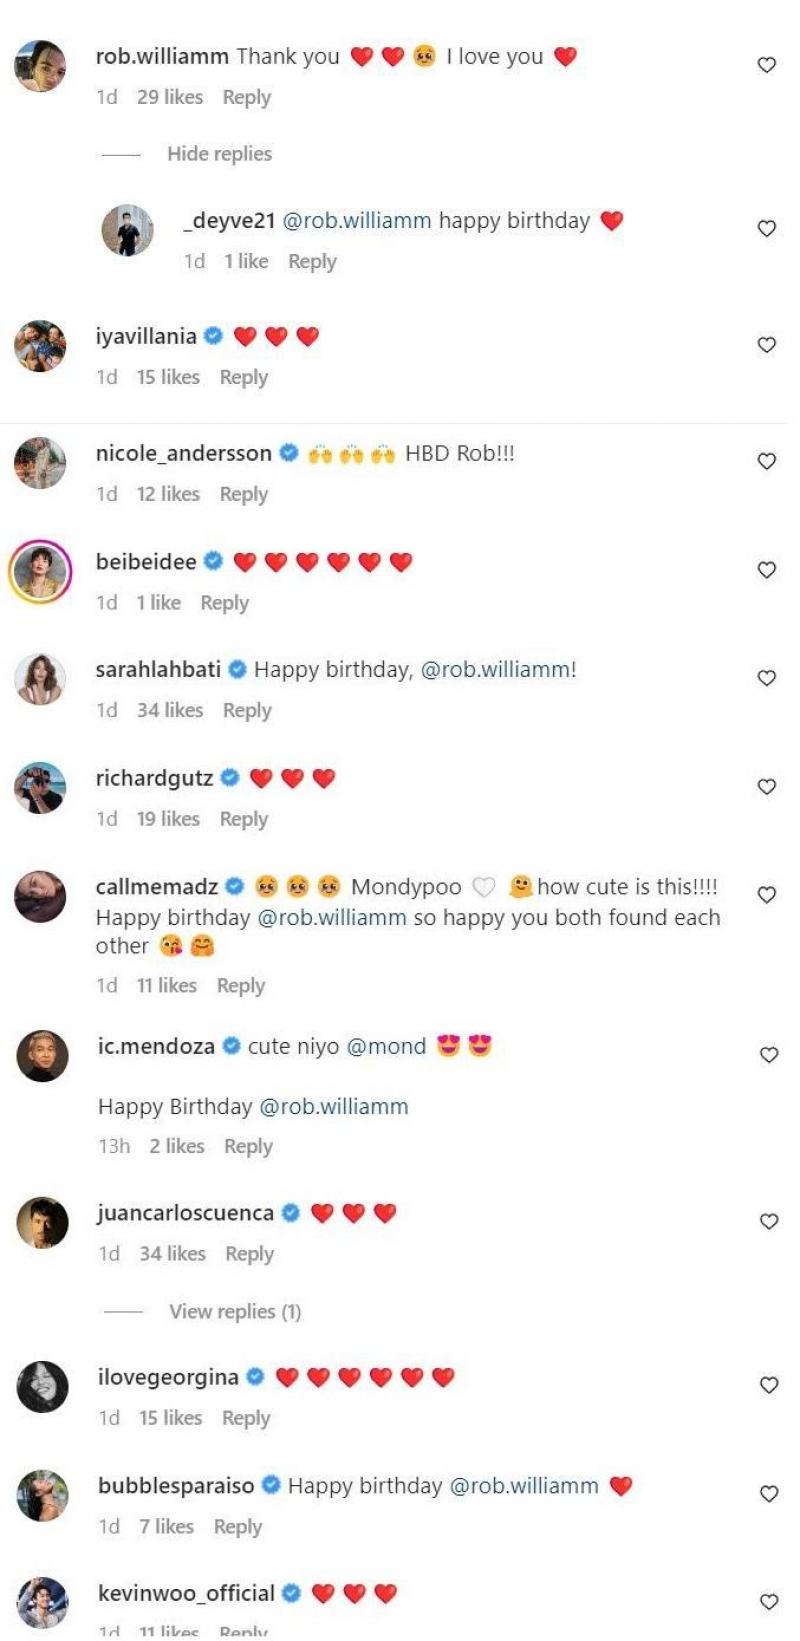The width and height of the screenshot is (800, 1641).
Task: Like the iyavillania comment with heart icon
Action: (766, 345)
